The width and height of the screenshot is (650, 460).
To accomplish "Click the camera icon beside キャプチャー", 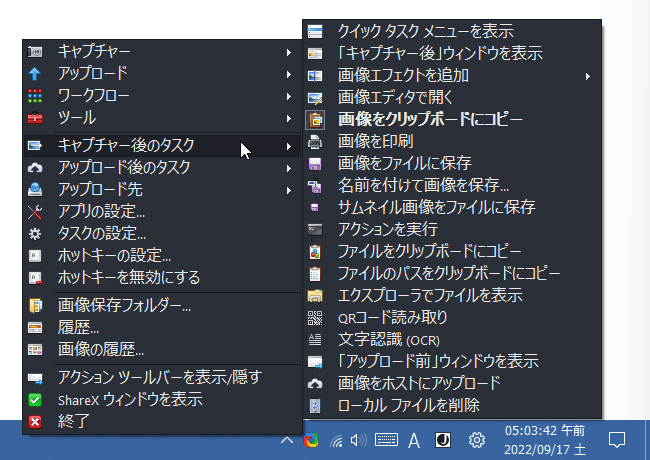I will point(35,52).
